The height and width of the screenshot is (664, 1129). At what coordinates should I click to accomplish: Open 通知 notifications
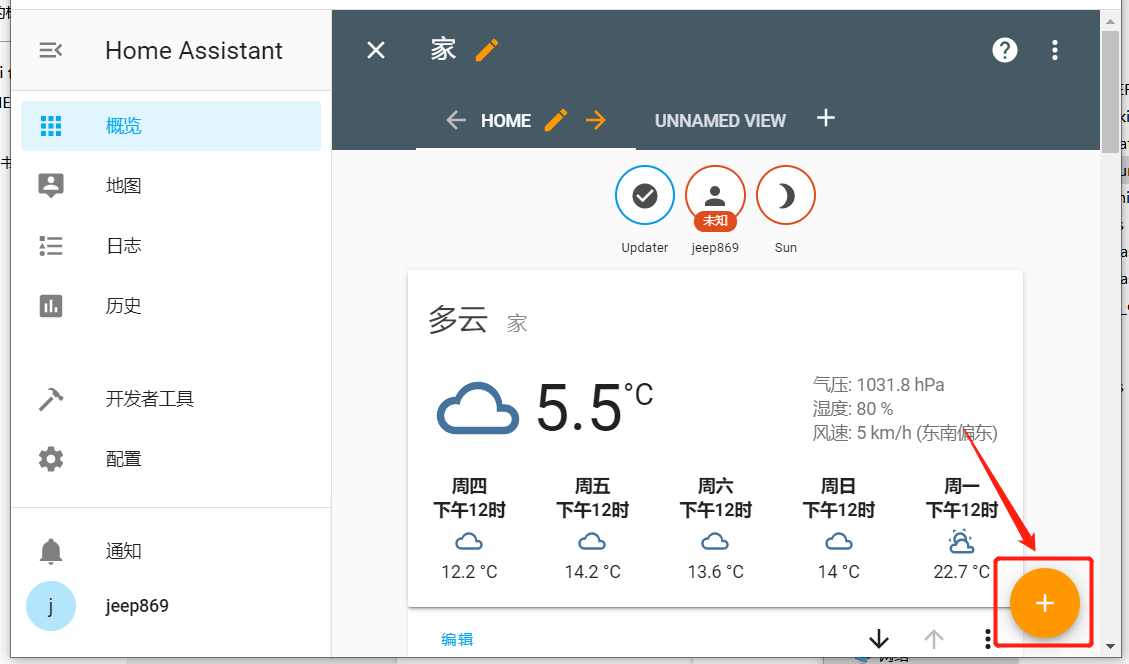click(x=171, y=551)
